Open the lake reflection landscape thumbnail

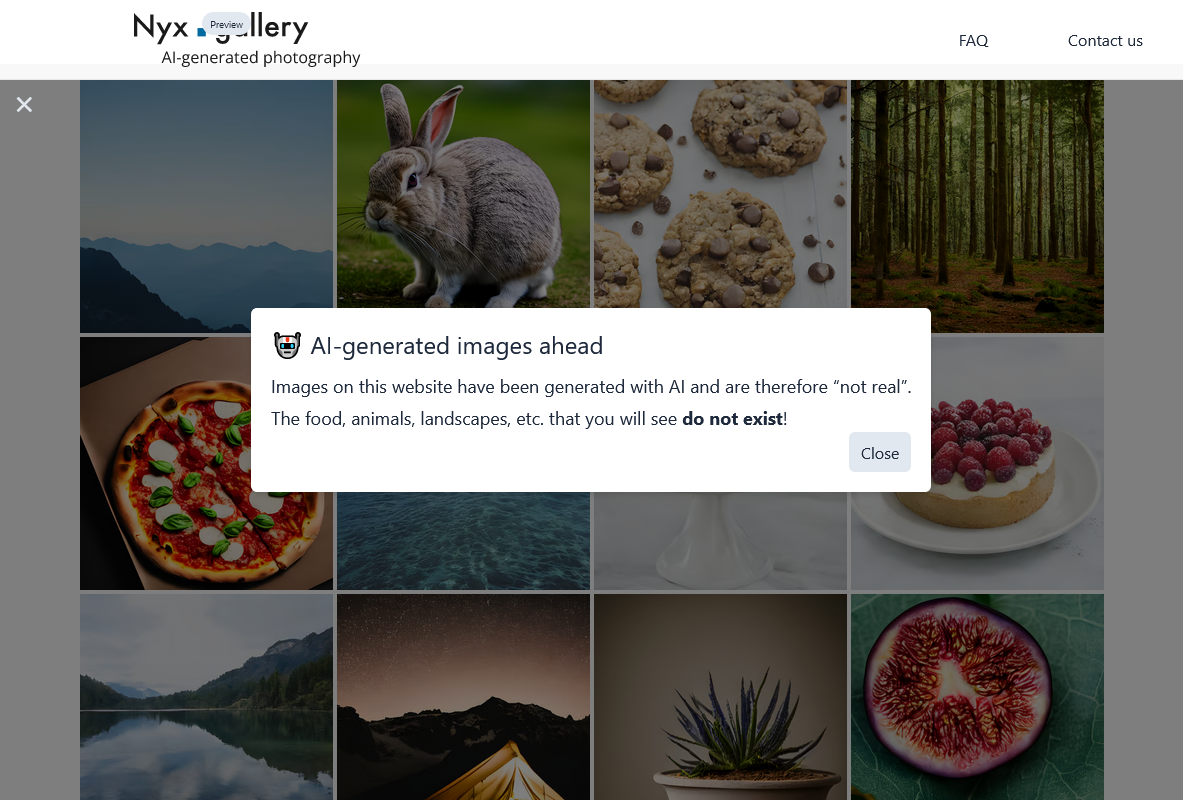pyautogui.click(x=206, y=697)
